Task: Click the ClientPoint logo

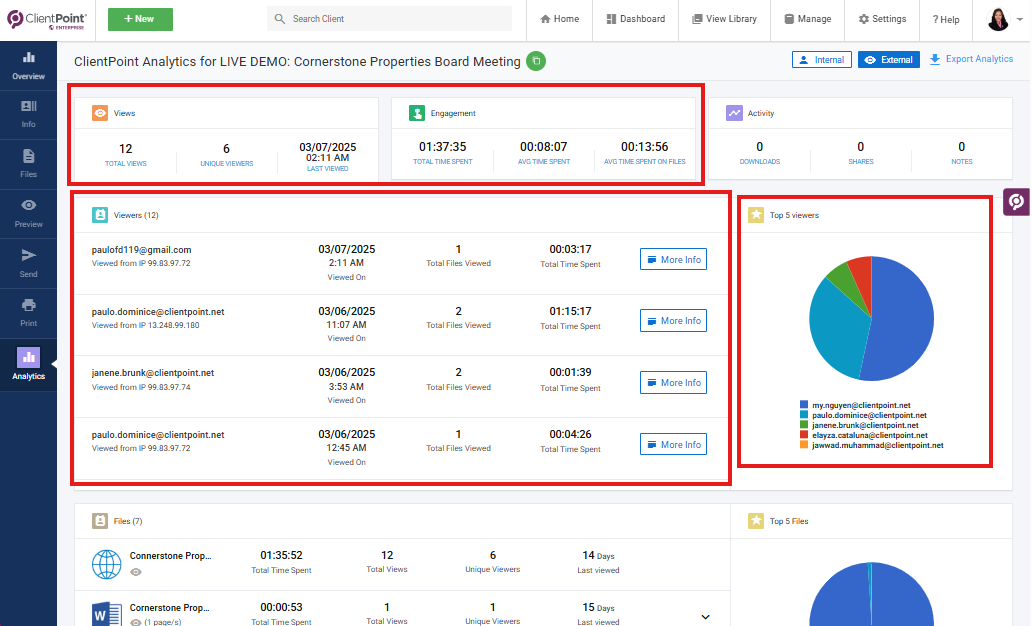Action: point(47,19)
